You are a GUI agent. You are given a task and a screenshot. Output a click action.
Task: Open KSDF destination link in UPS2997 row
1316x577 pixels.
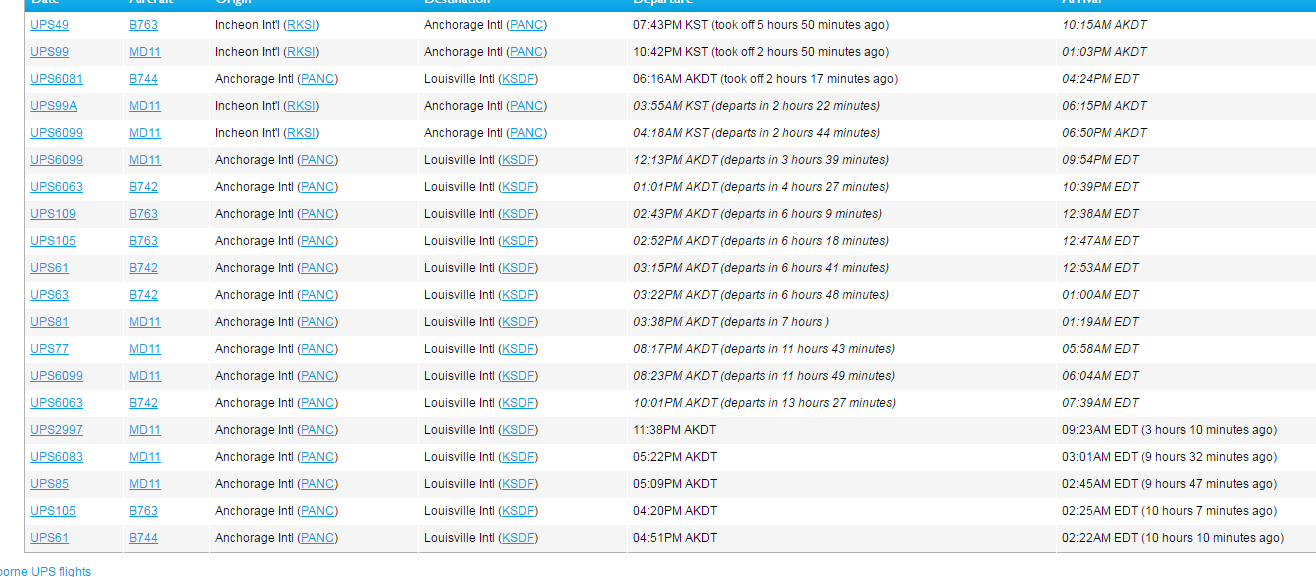518,430
